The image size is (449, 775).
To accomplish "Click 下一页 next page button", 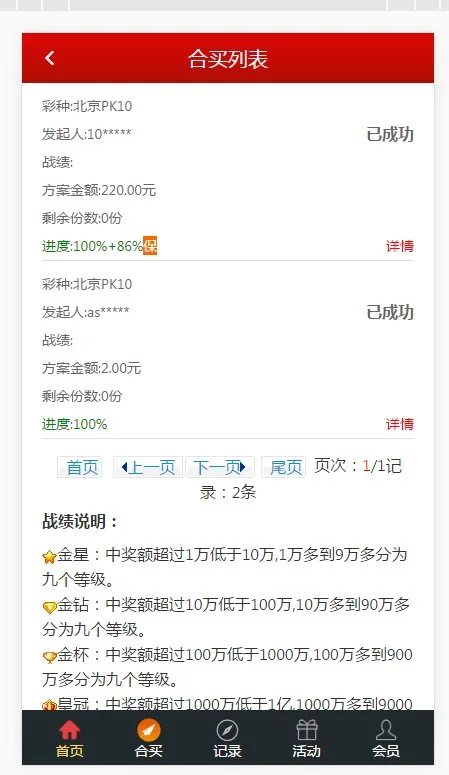I will [x=220, y=467].
